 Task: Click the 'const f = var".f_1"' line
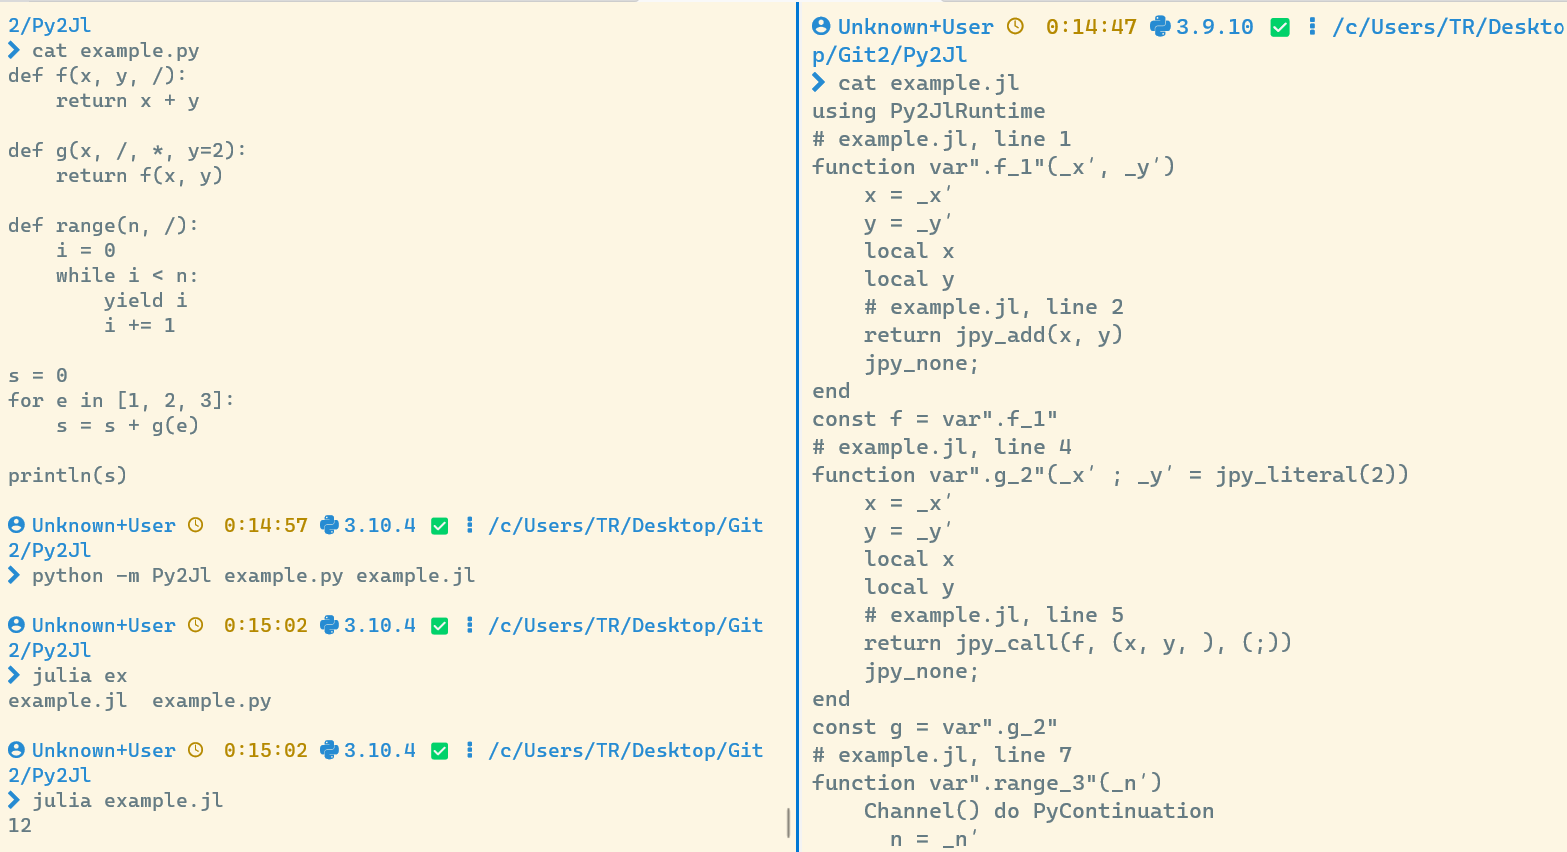click(x=935, y=419)
